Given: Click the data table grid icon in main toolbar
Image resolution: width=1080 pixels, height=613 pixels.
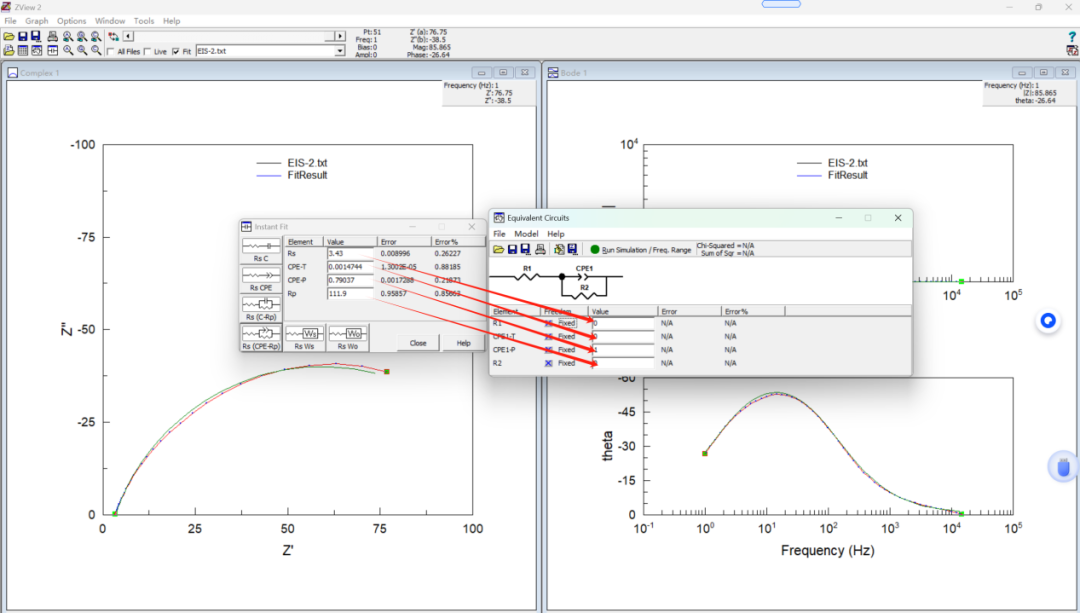Looking at the screenshot, I should [23, 50].
